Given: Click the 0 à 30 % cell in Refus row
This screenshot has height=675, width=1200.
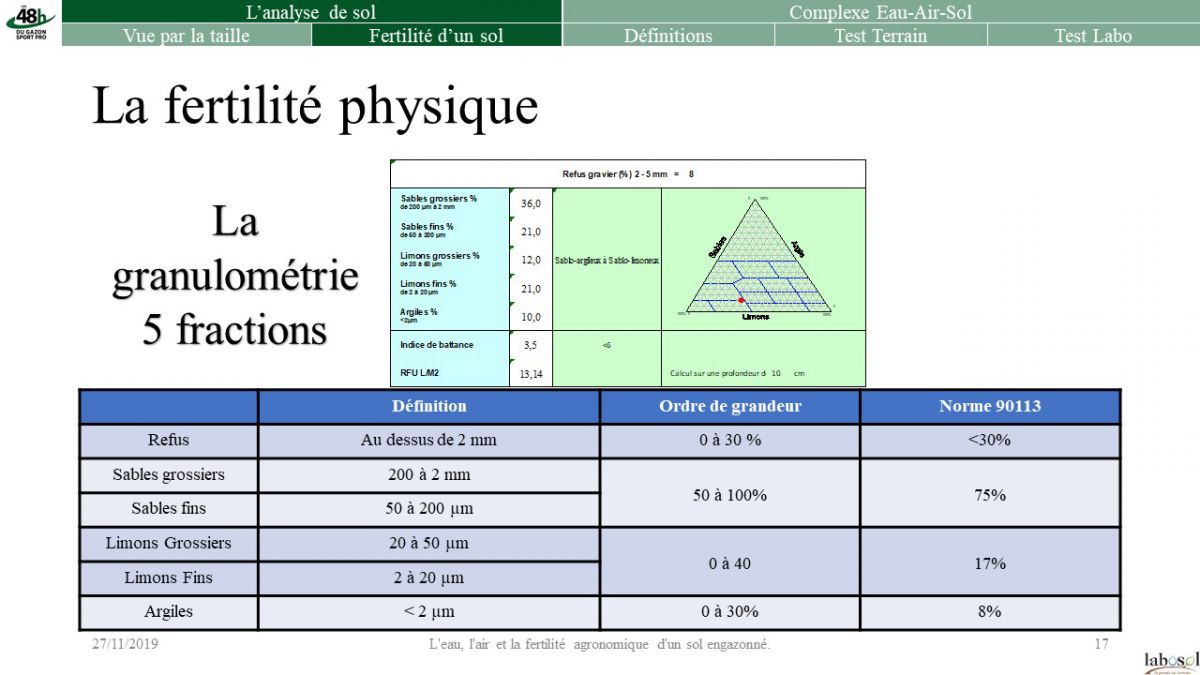Looking at the screenshot, I should 730,440.
